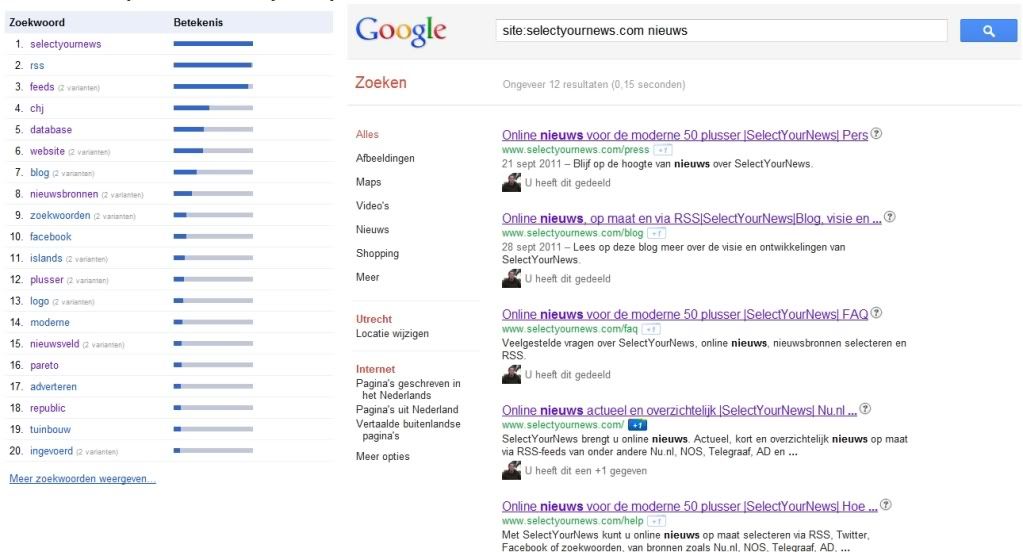The height and width of the screenshot is (552, 1023).
Task: Click the keyword feeds in the list
Action: coord(42,87)
